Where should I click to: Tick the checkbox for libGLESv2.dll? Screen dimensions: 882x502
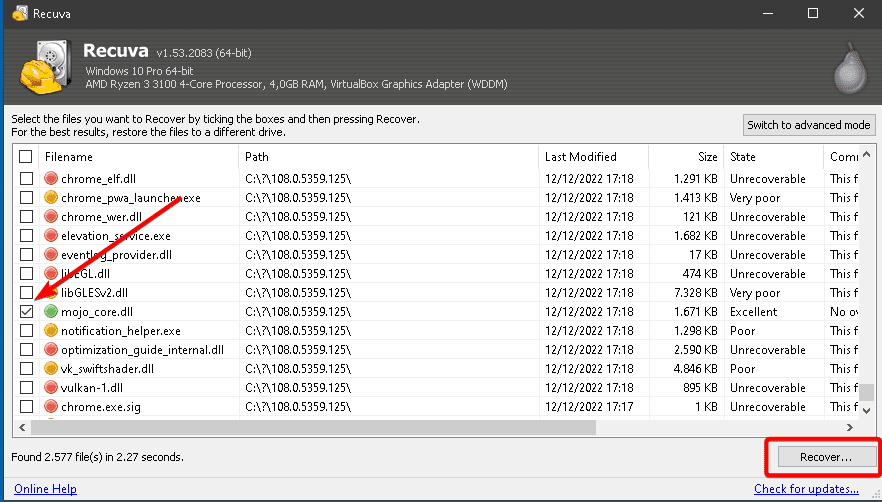click(x=26, y=293)
